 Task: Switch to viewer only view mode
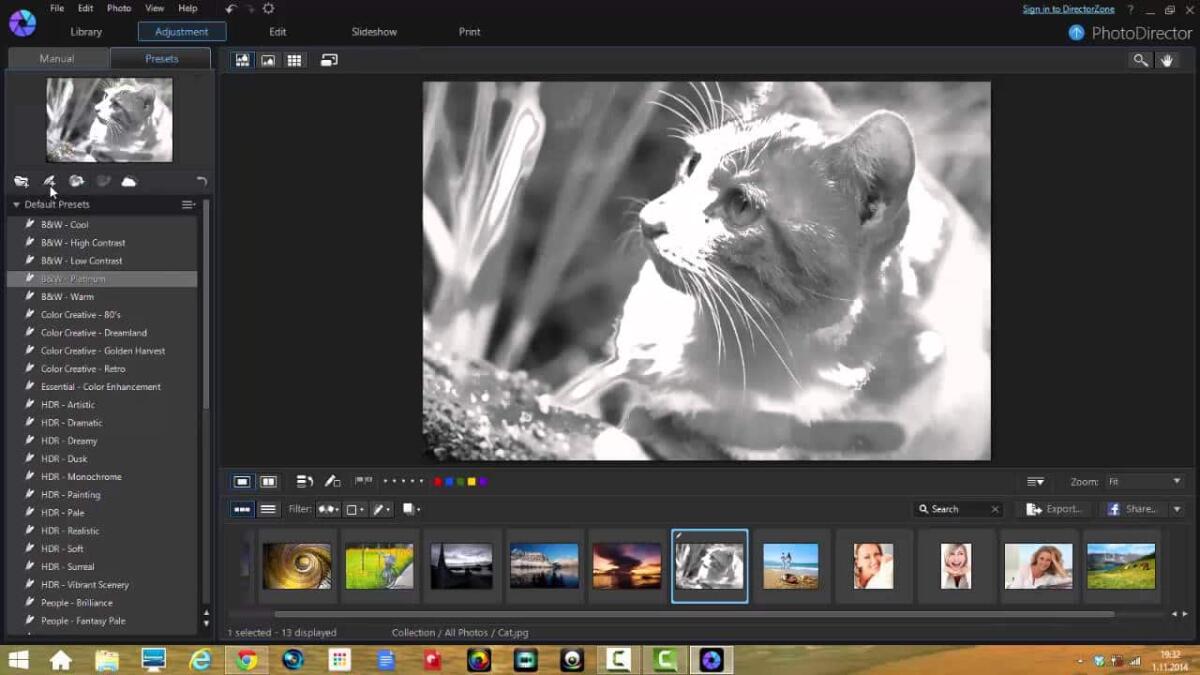[x=267, y=60]
